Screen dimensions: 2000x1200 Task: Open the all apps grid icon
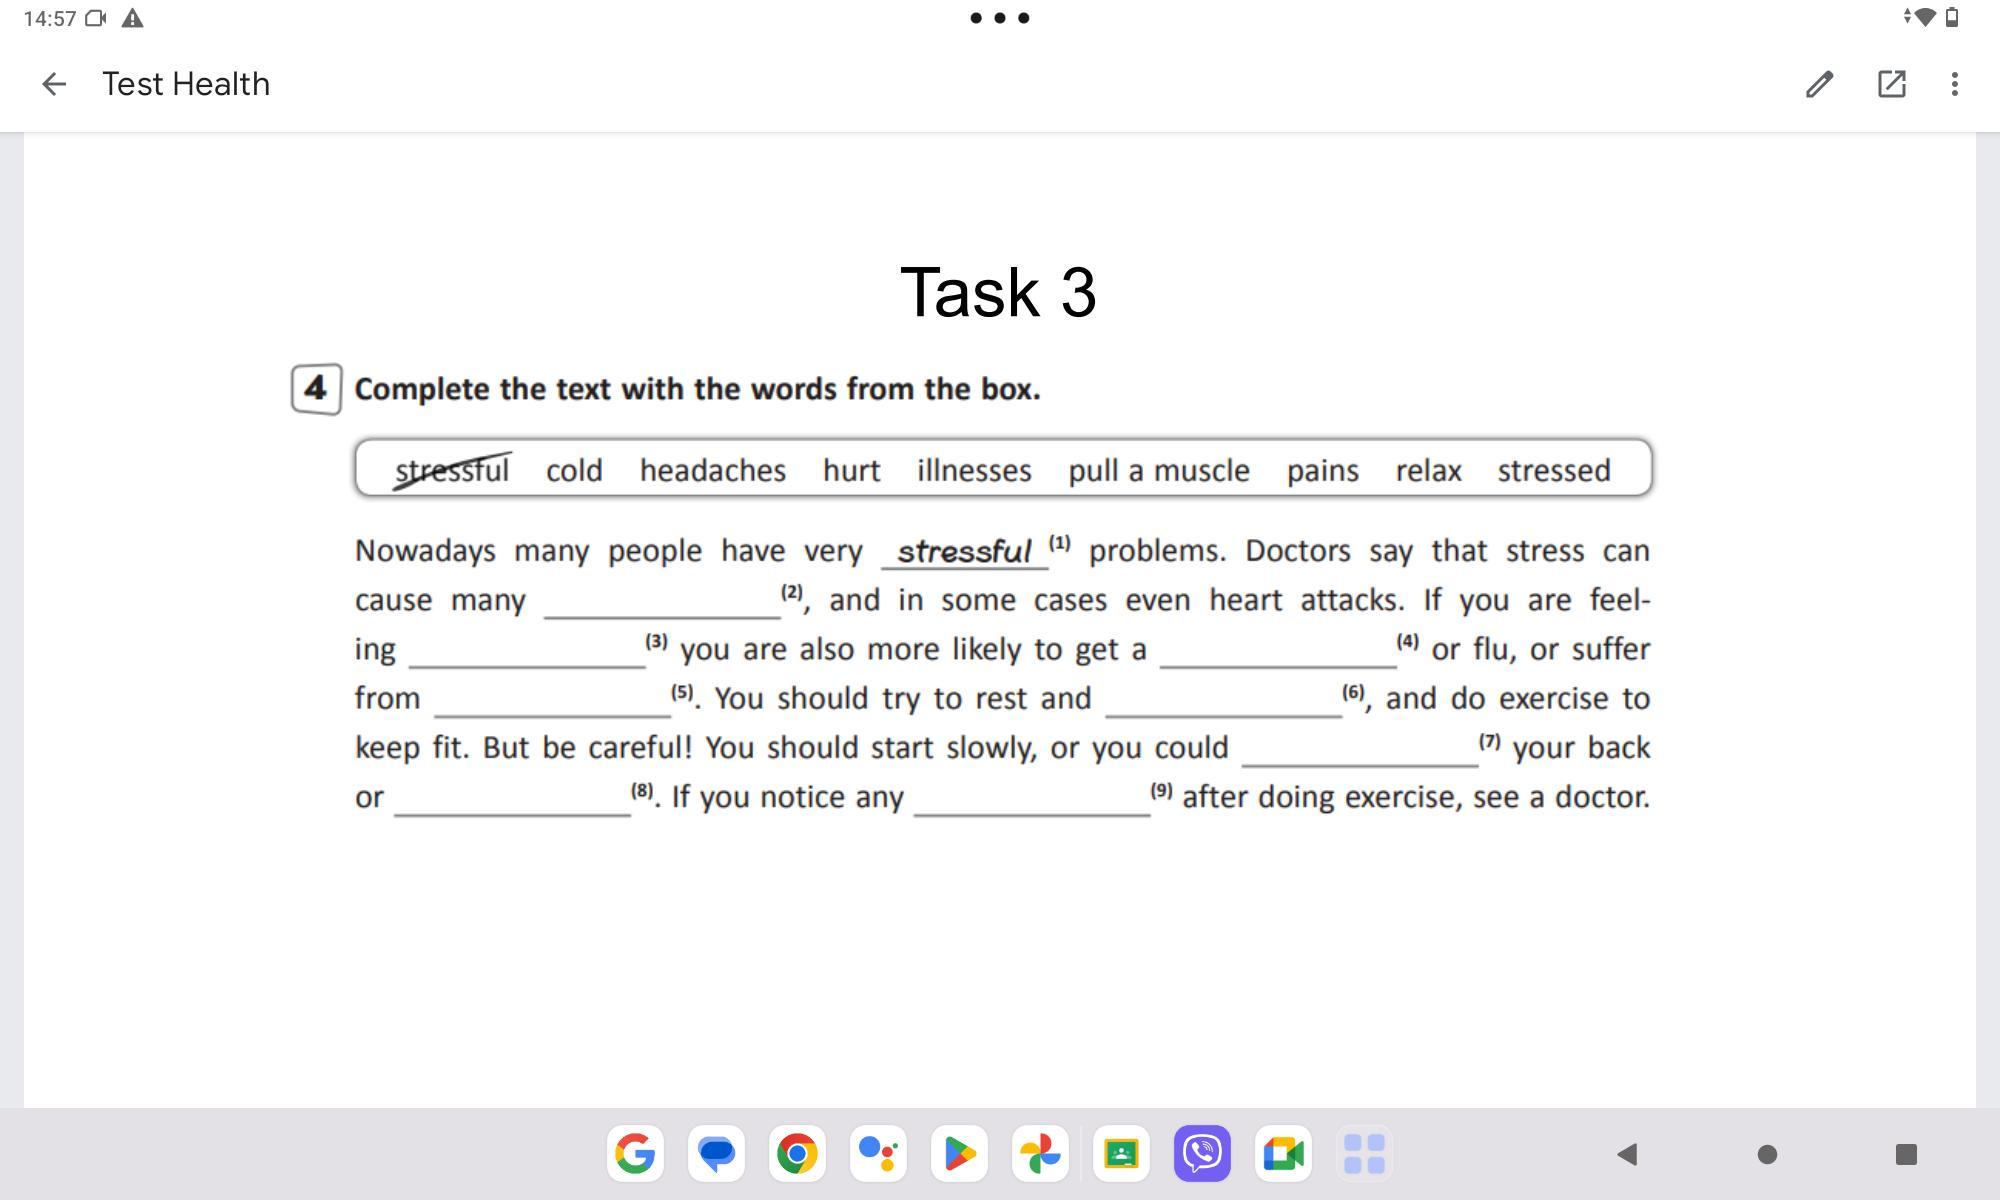pyautogui.click(x=1364, y=1154)
